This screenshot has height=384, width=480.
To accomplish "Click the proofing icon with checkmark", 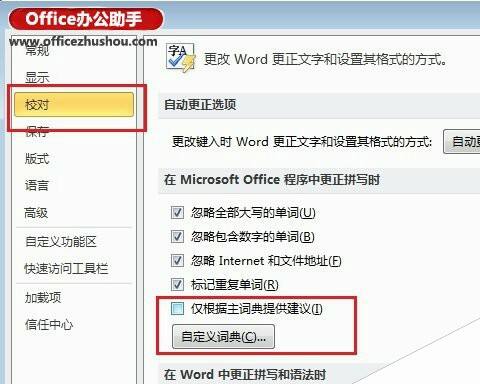I will click(x=180, y=58).
